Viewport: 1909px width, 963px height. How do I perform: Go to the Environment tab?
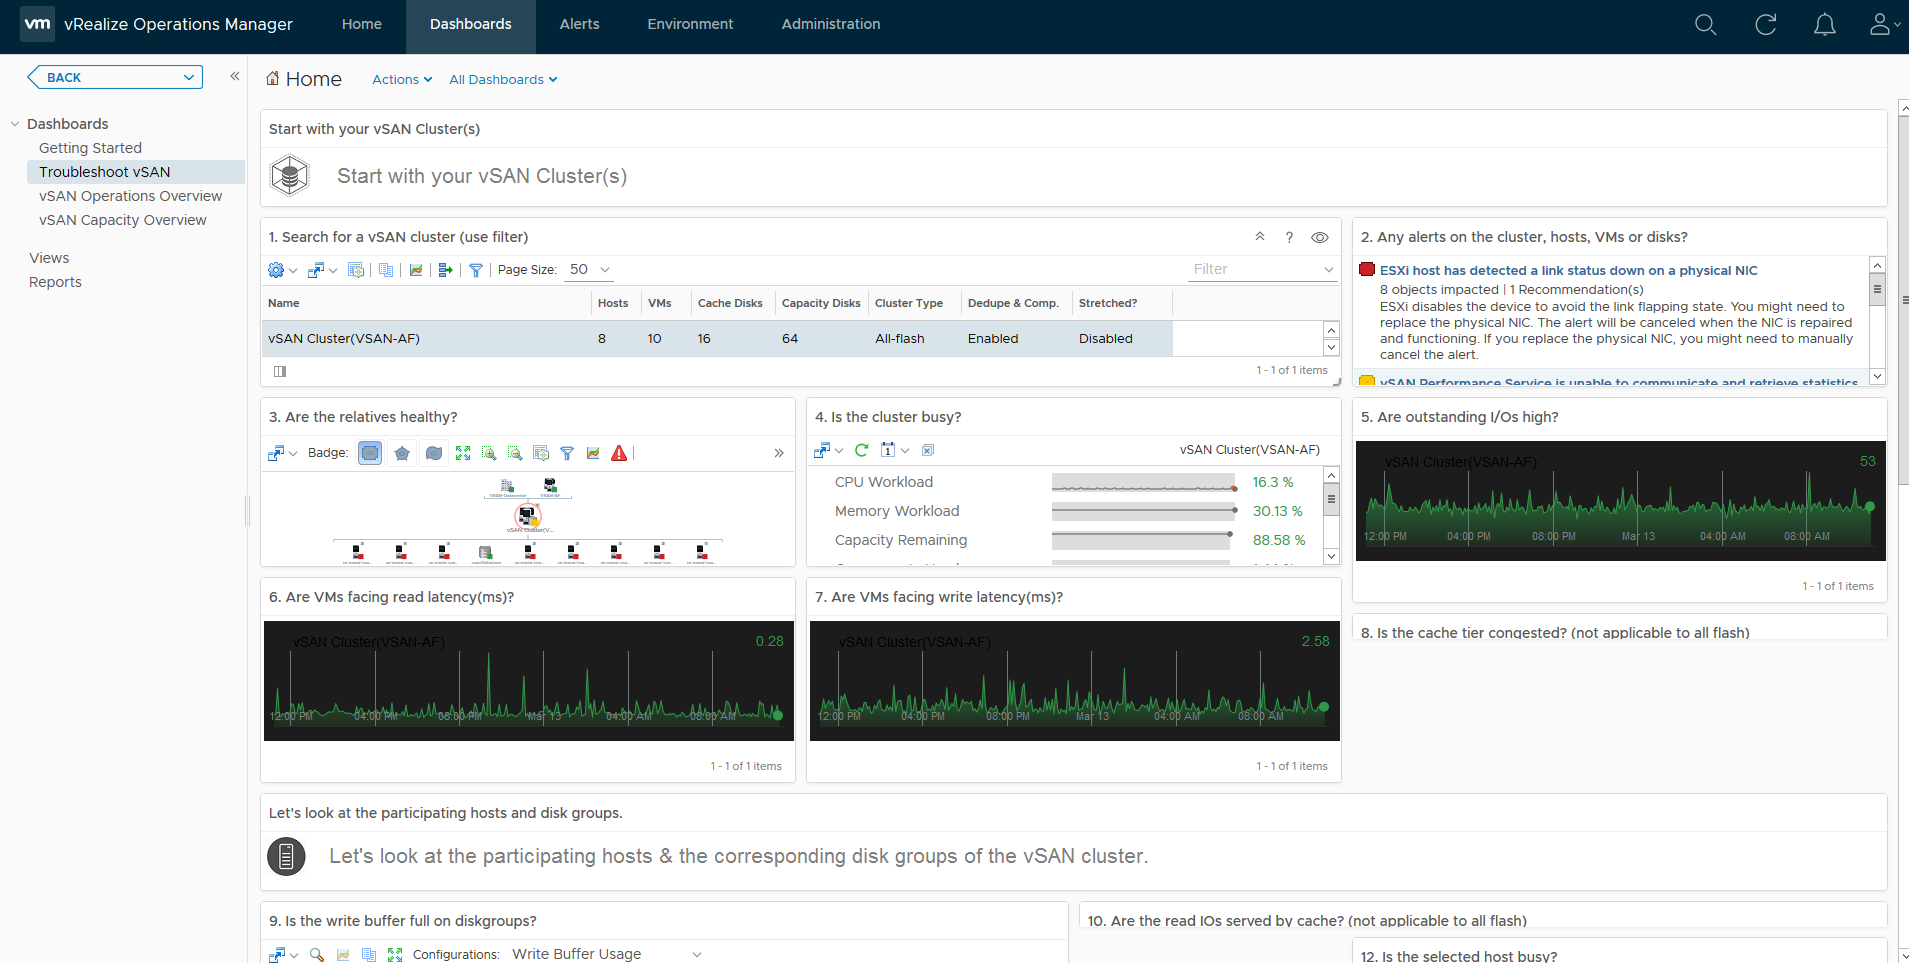pos(690,24)
